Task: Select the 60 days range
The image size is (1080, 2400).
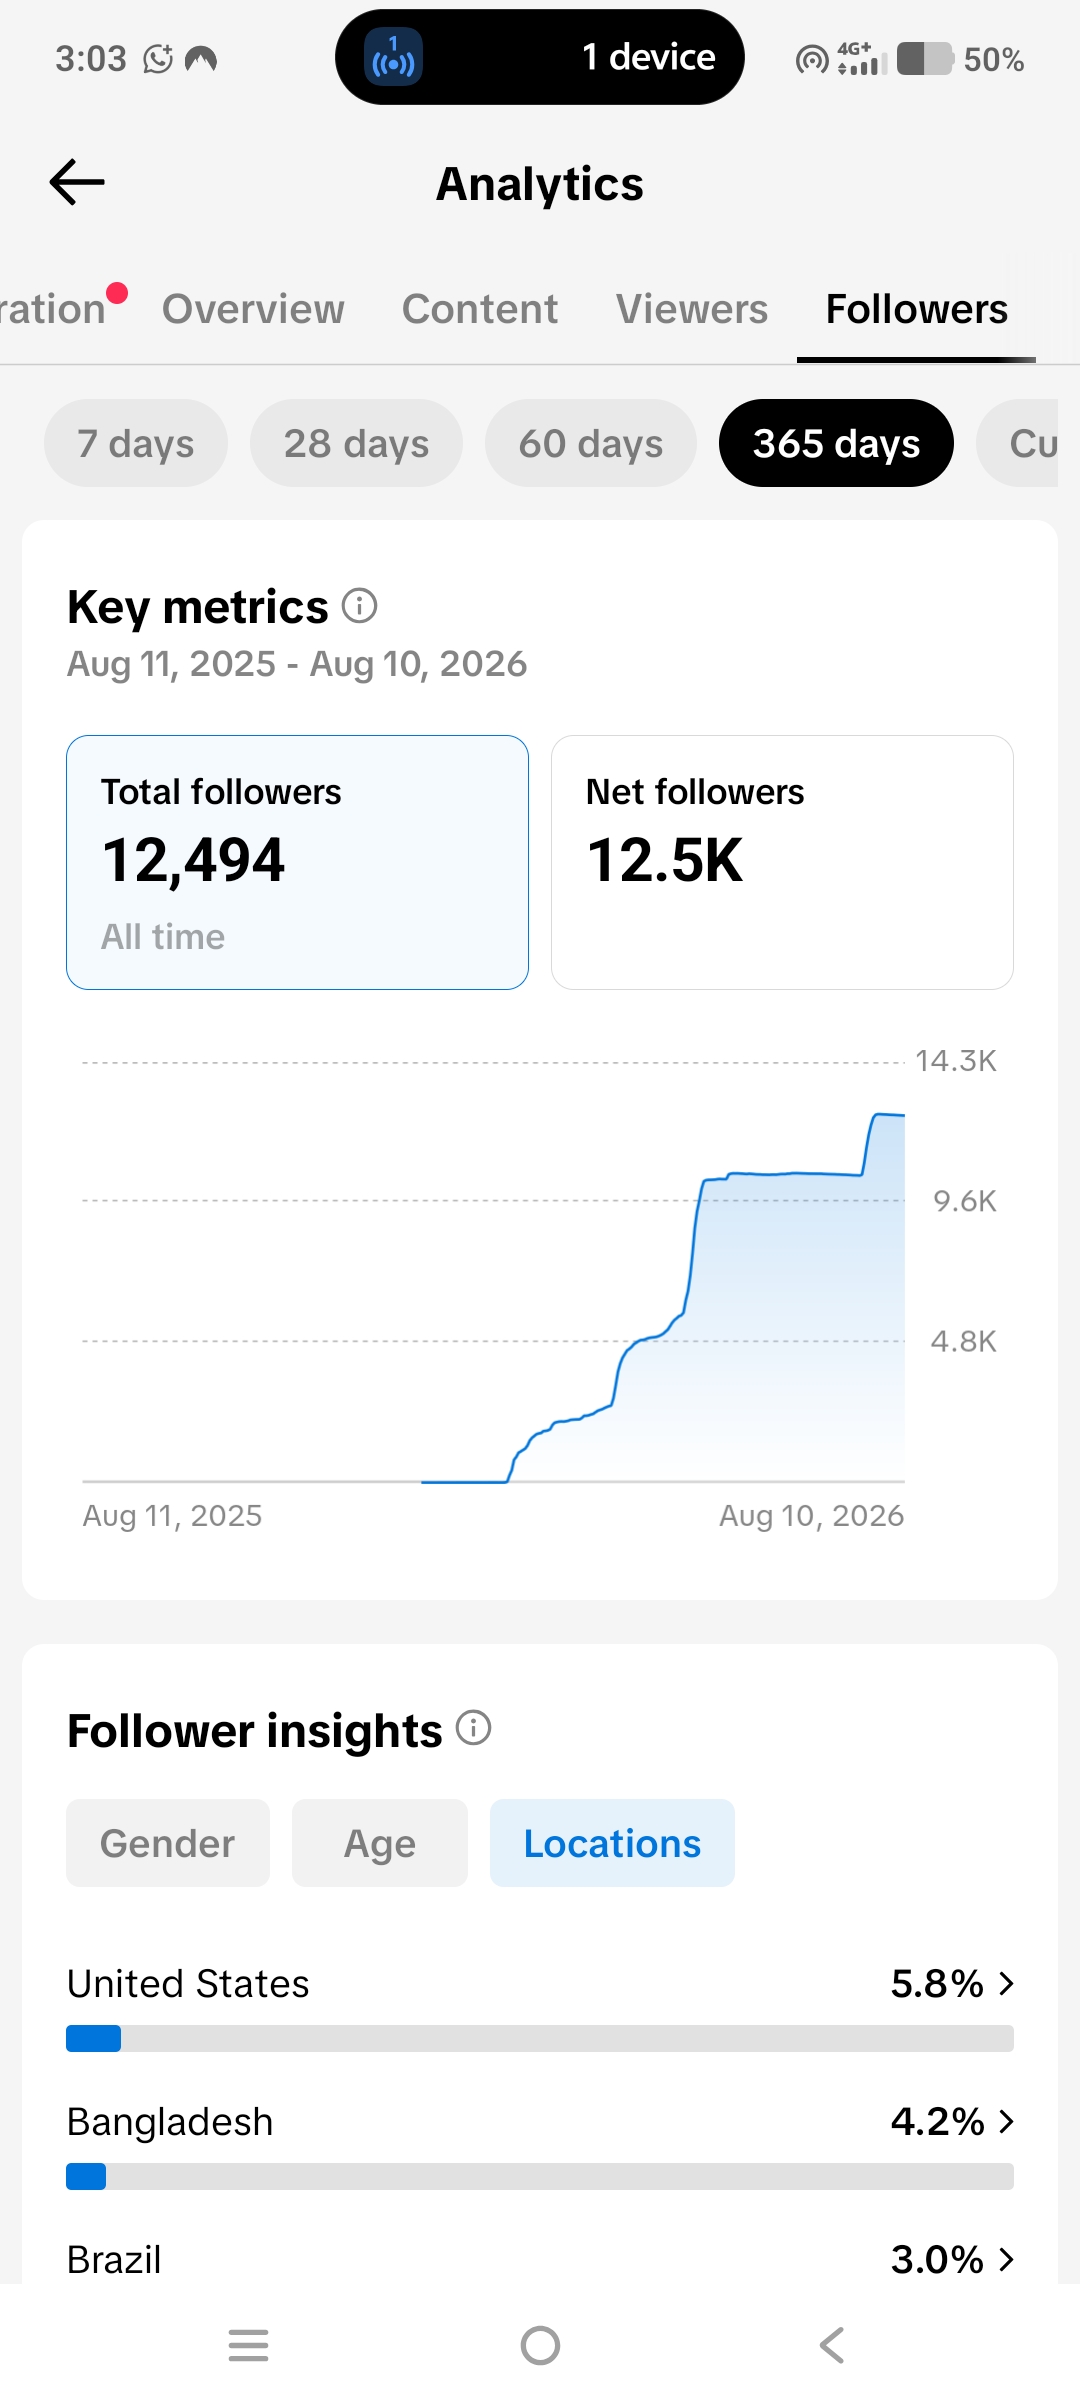Action: point(591,443)
